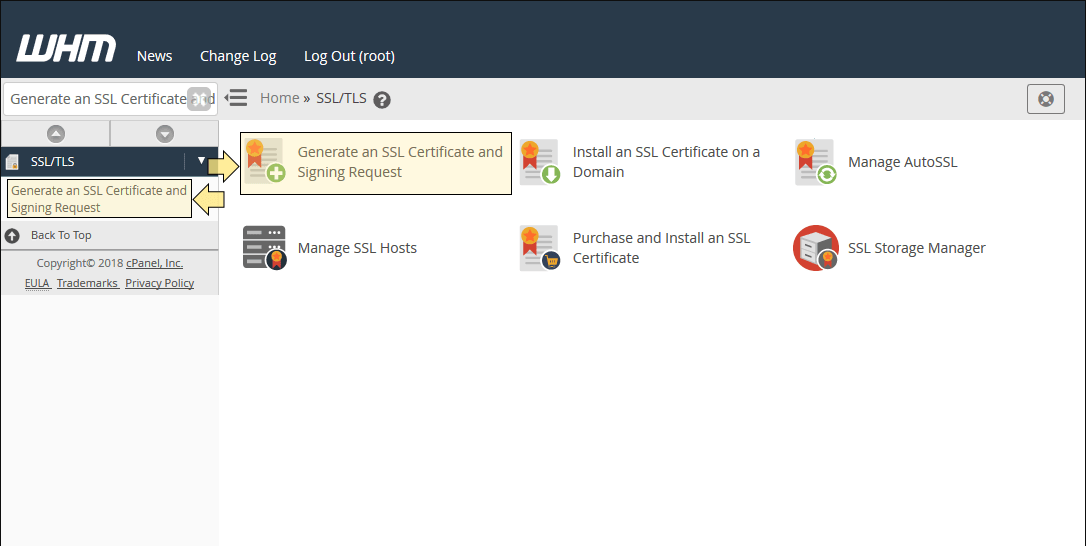Click Install an SSL Certificate icon
This screenshot has width=1086, height=546.
pos(540,161)
